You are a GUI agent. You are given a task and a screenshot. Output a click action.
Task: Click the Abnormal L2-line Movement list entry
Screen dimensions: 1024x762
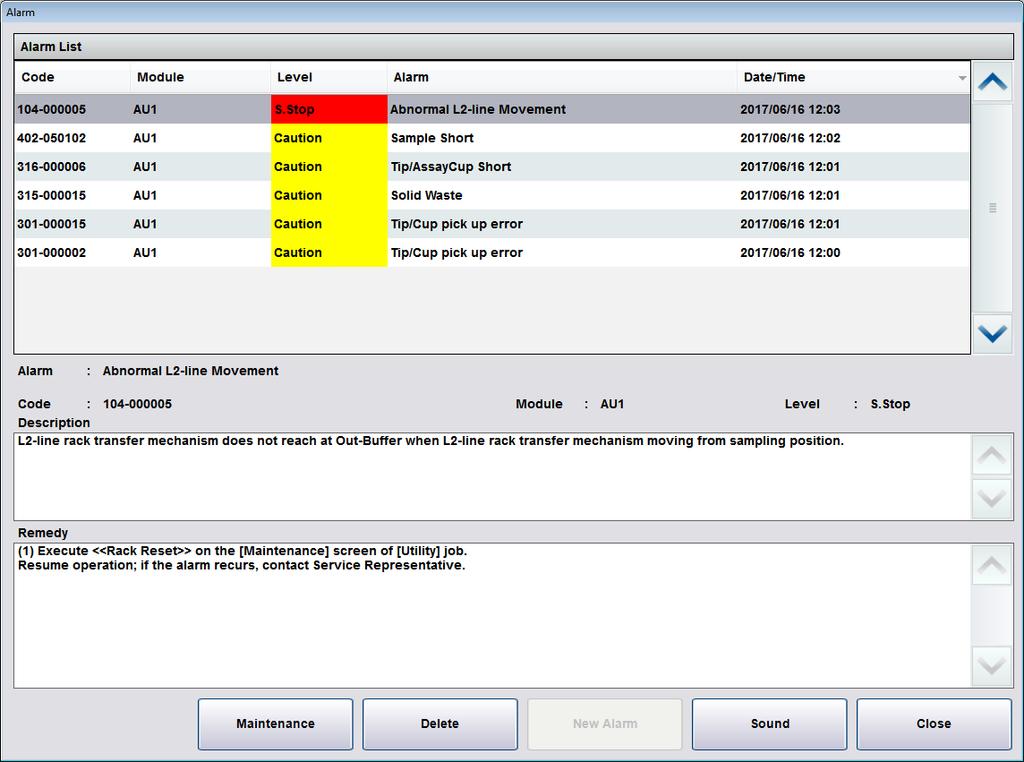coord(478,109)
